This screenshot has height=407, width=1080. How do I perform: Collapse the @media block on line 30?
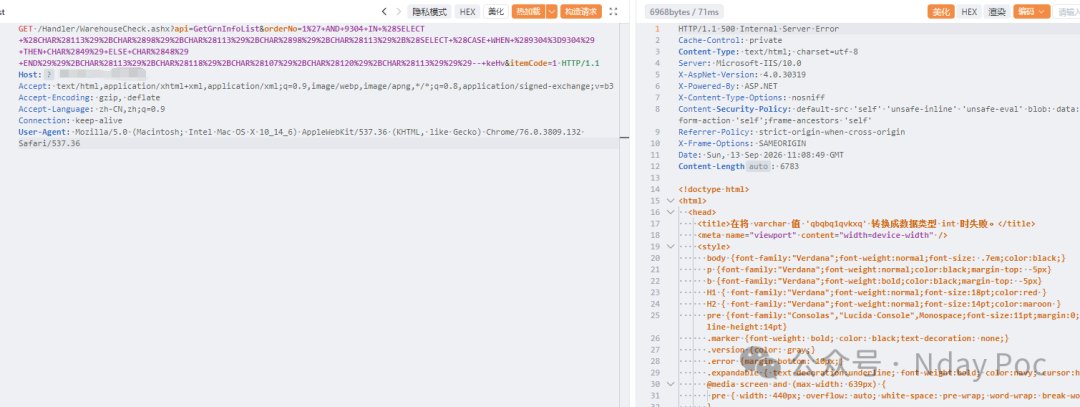(x=671, y=384)
